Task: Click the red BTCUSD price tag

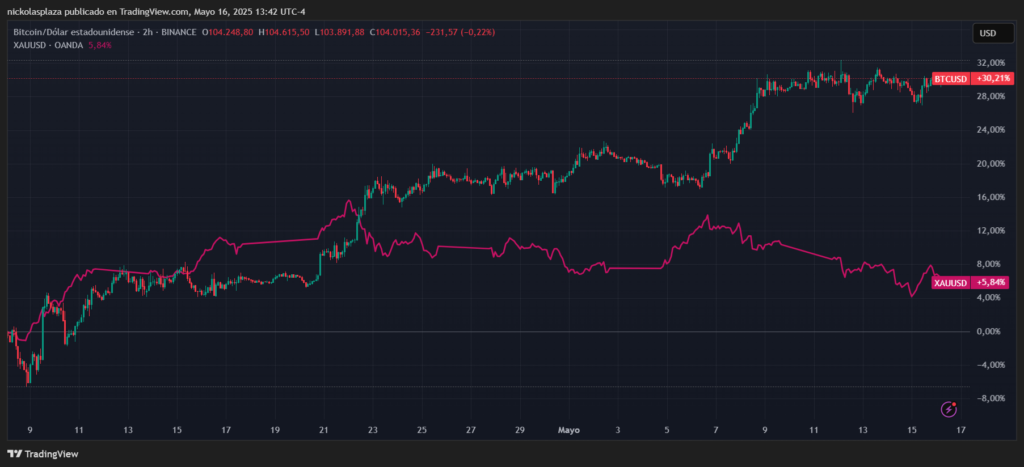Action: click(950, 78)
